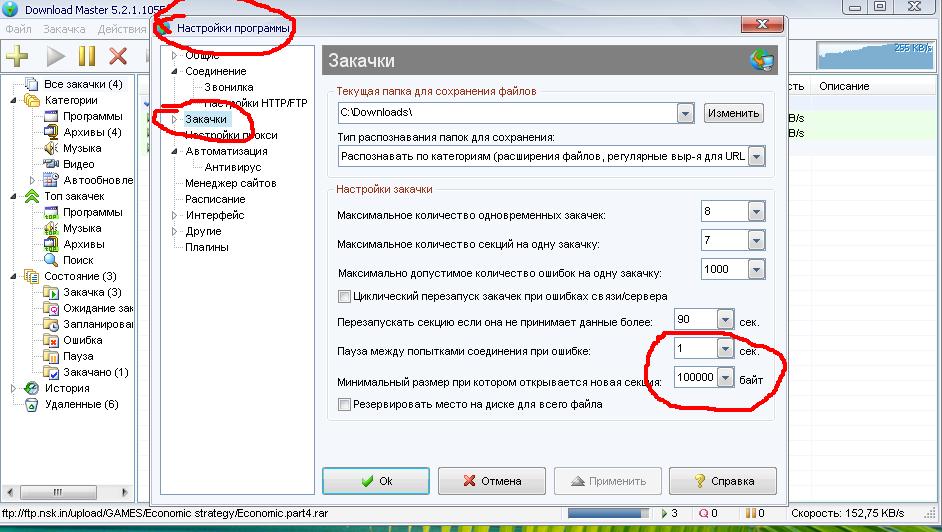Viewport: 942px width, 532px height.
Task: Open the Файл menu
Action: click(x=18, y=29)
